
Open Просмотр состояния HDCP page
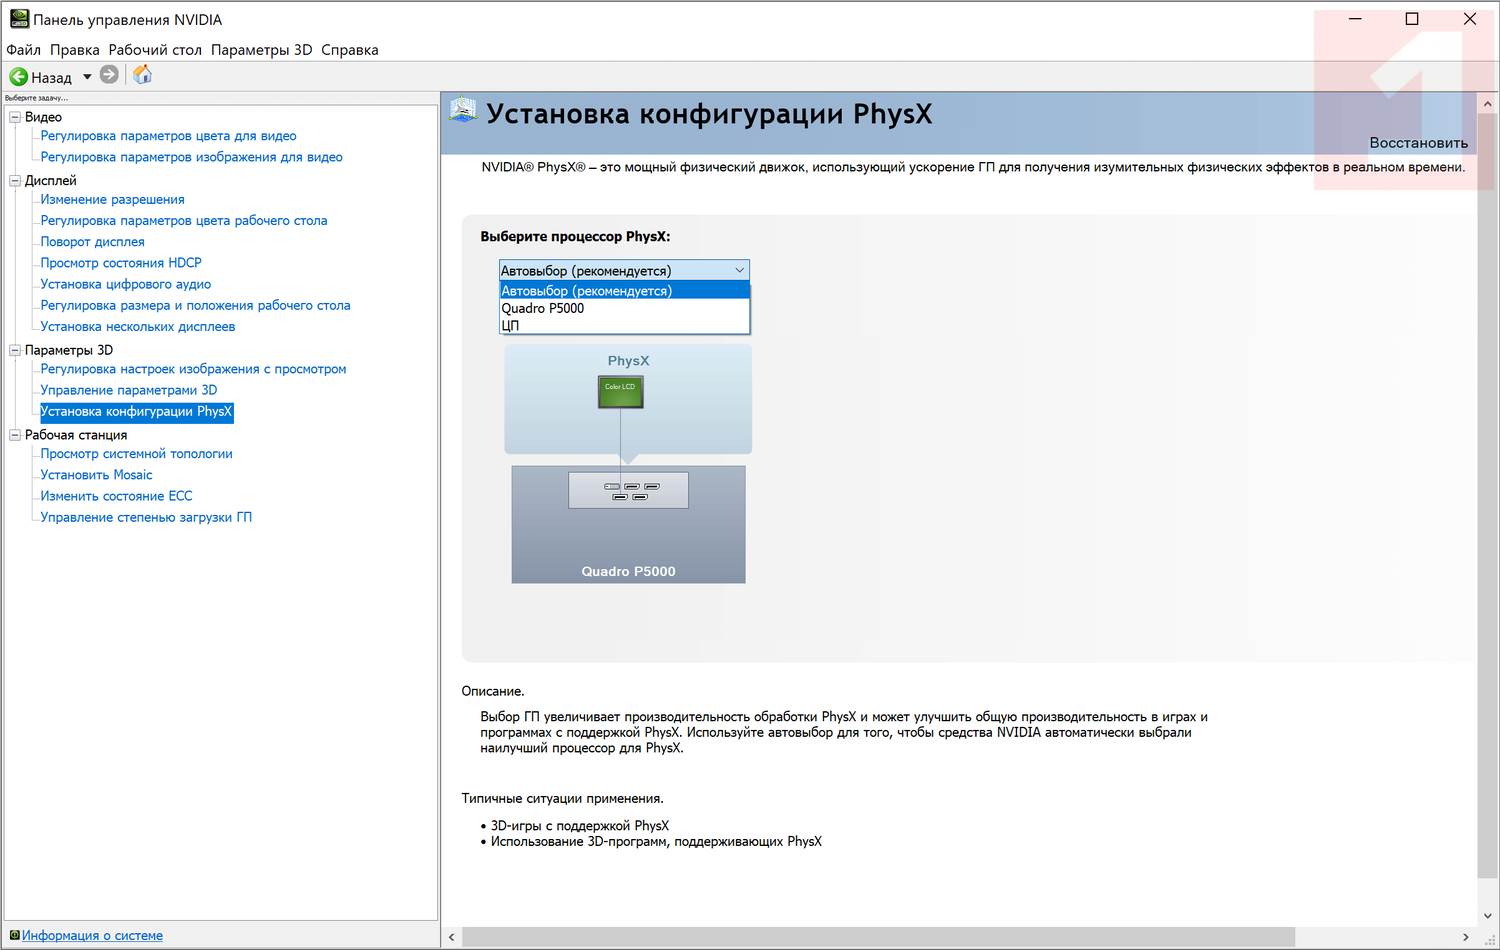[x=121, y=263]
